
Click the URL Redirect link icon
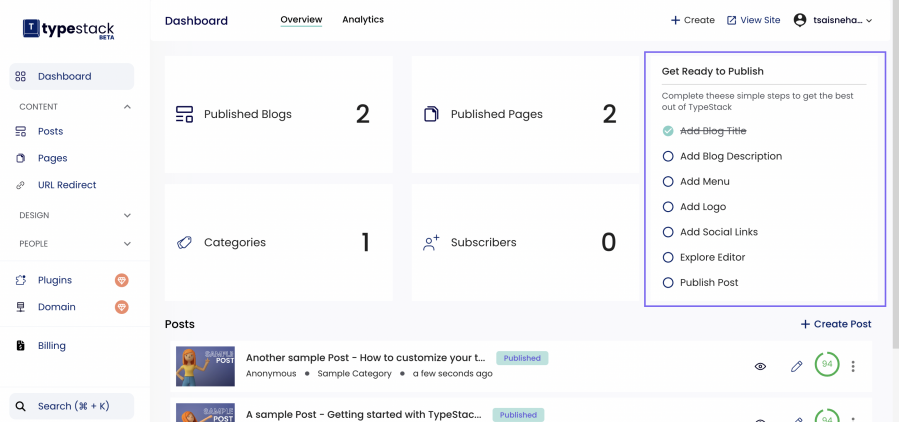[21, 185]
